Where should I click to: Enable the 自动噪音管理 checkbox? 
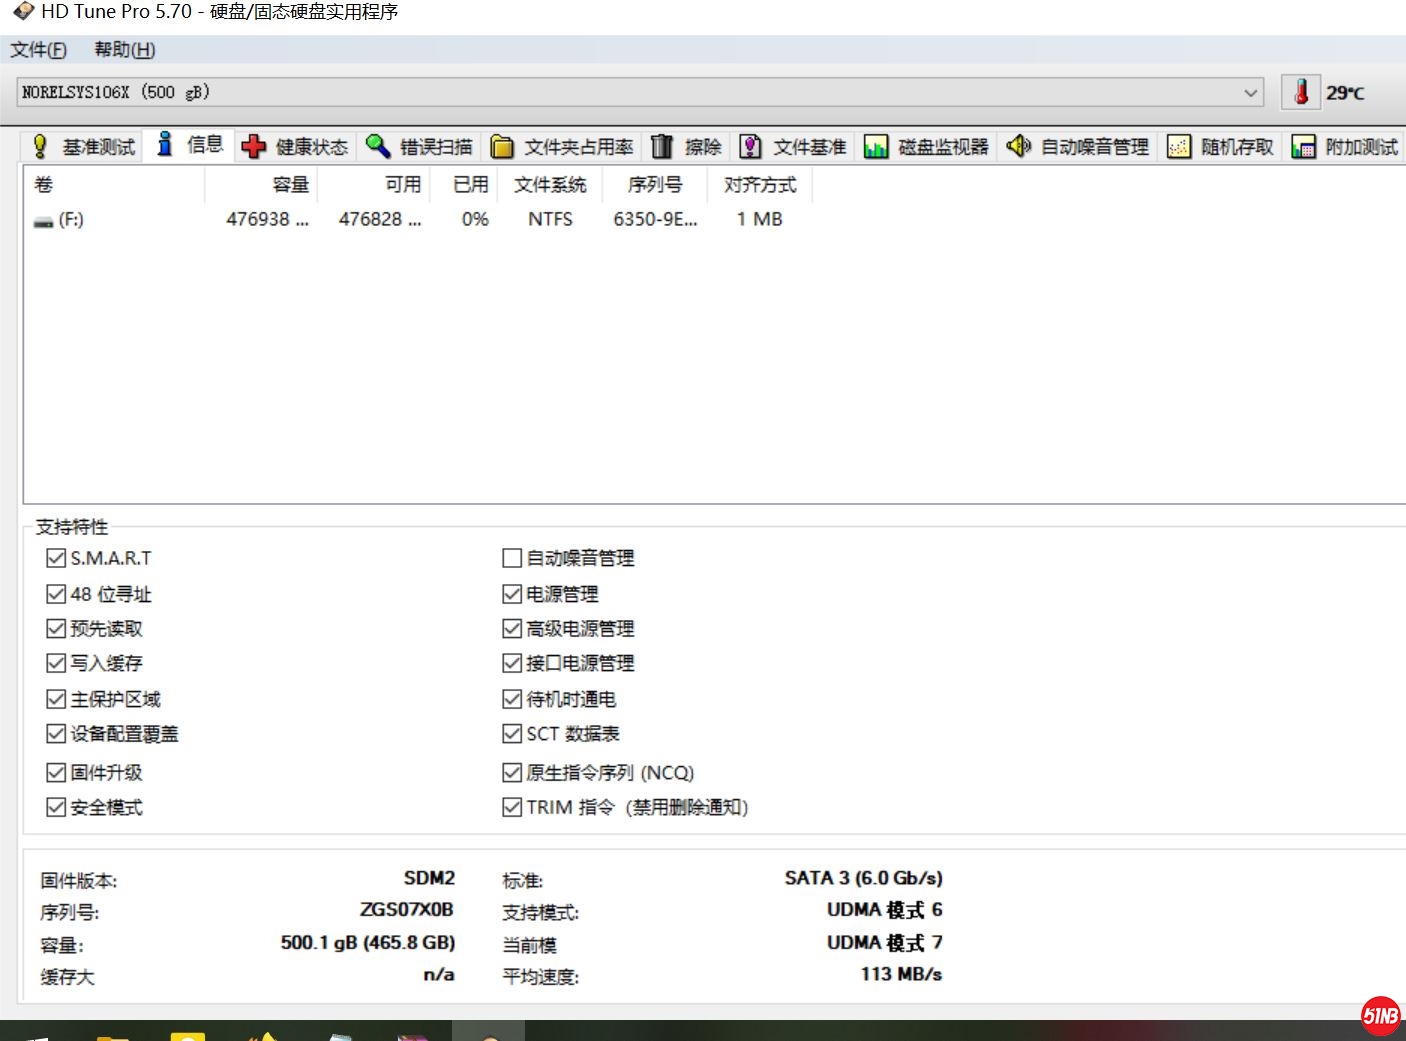(x=512, y=558)
